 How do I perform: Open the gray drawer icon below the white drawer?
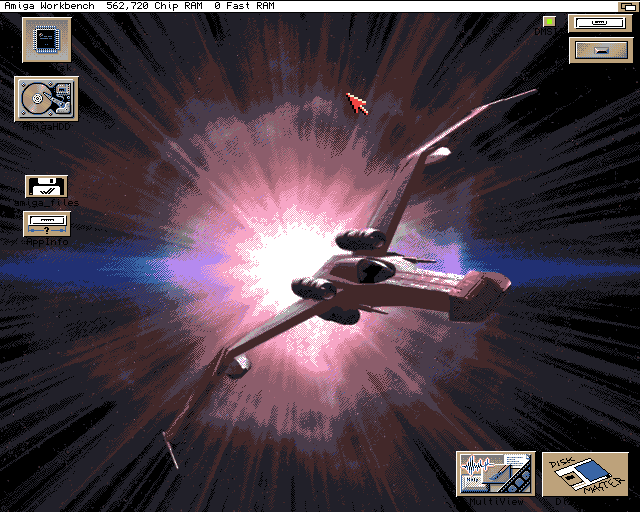click(600, 50)
